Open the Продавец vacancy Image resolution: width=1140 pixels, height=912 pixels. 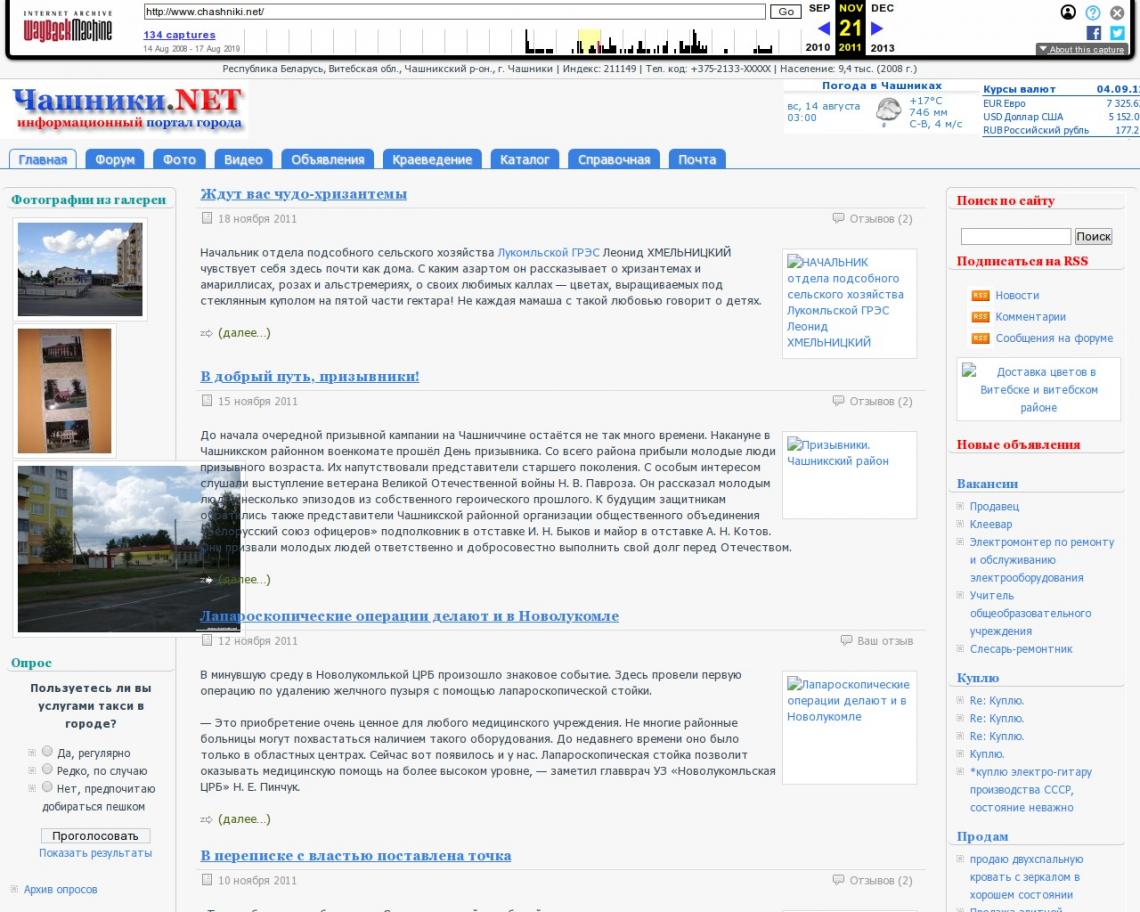994,506
